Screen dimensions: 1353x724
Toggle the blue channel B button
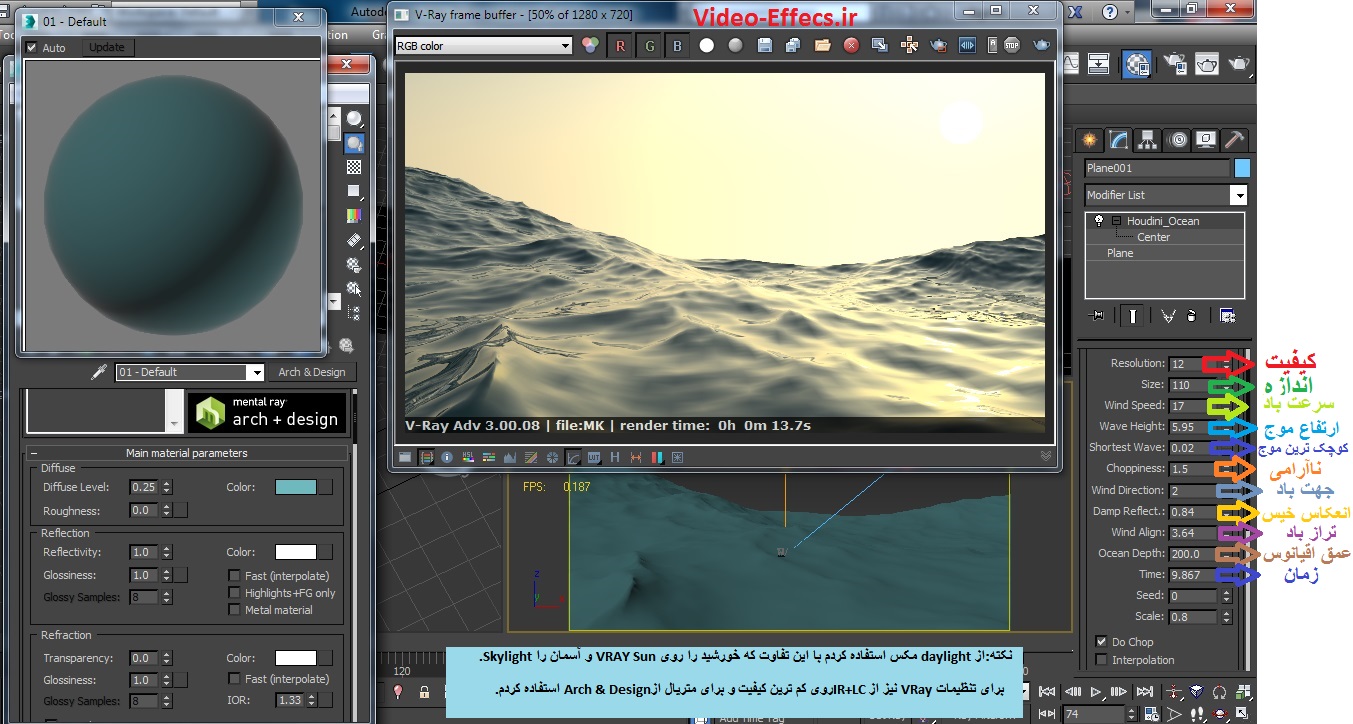(677, 45)
